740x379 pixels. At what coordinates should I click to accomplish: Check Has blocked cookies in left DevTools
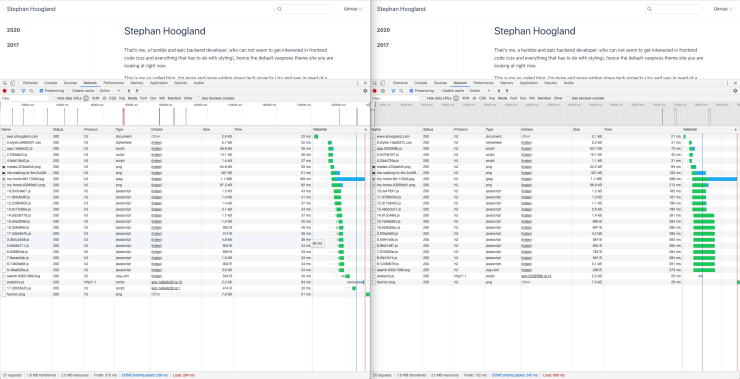(x=199, y=98)
